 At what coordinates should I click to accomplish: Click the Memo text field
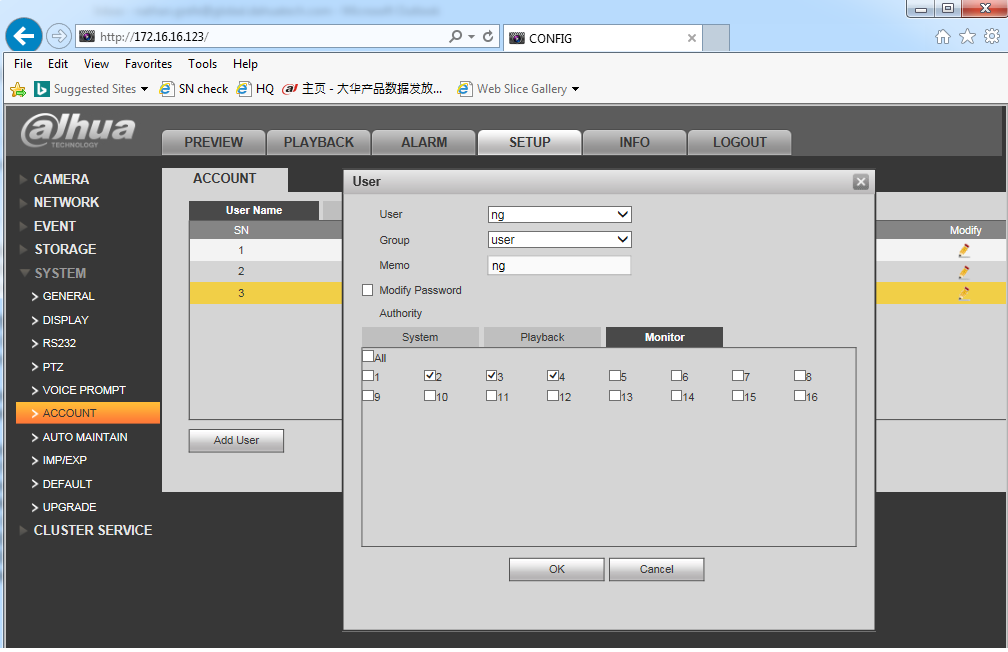tap(559, 266)
